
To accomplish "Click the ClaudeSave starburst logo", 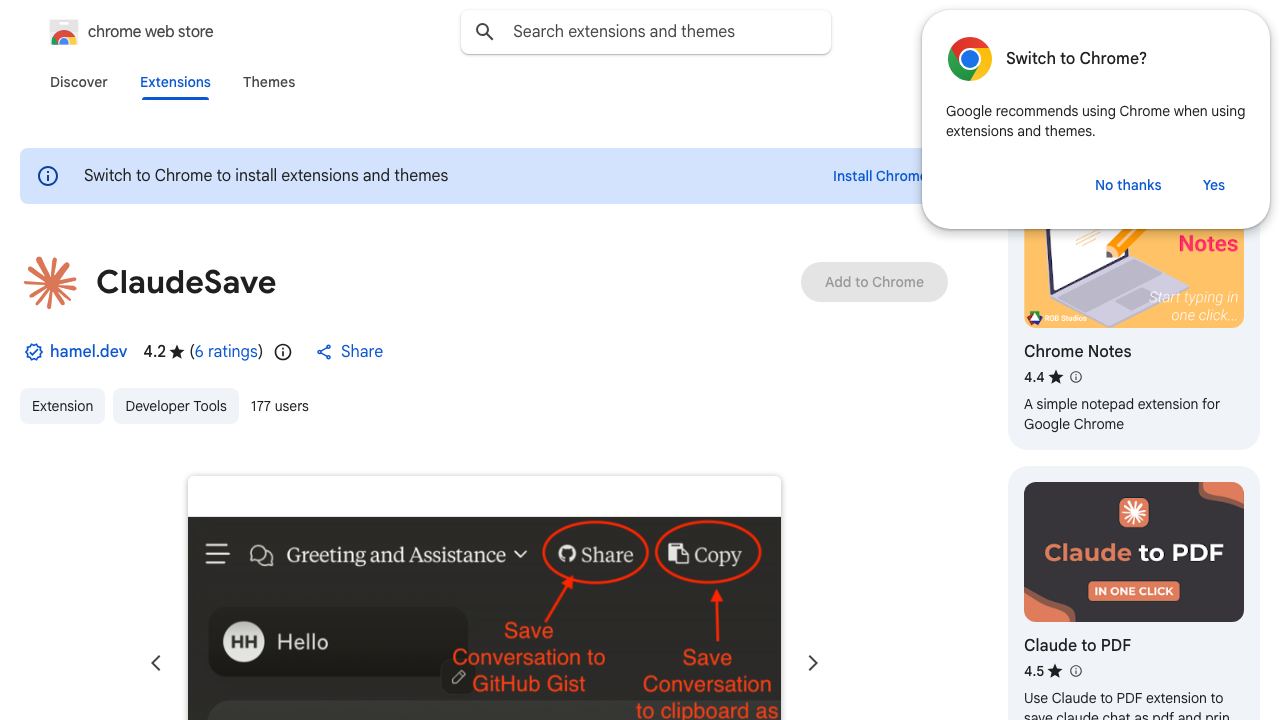I will click(50, 282).
